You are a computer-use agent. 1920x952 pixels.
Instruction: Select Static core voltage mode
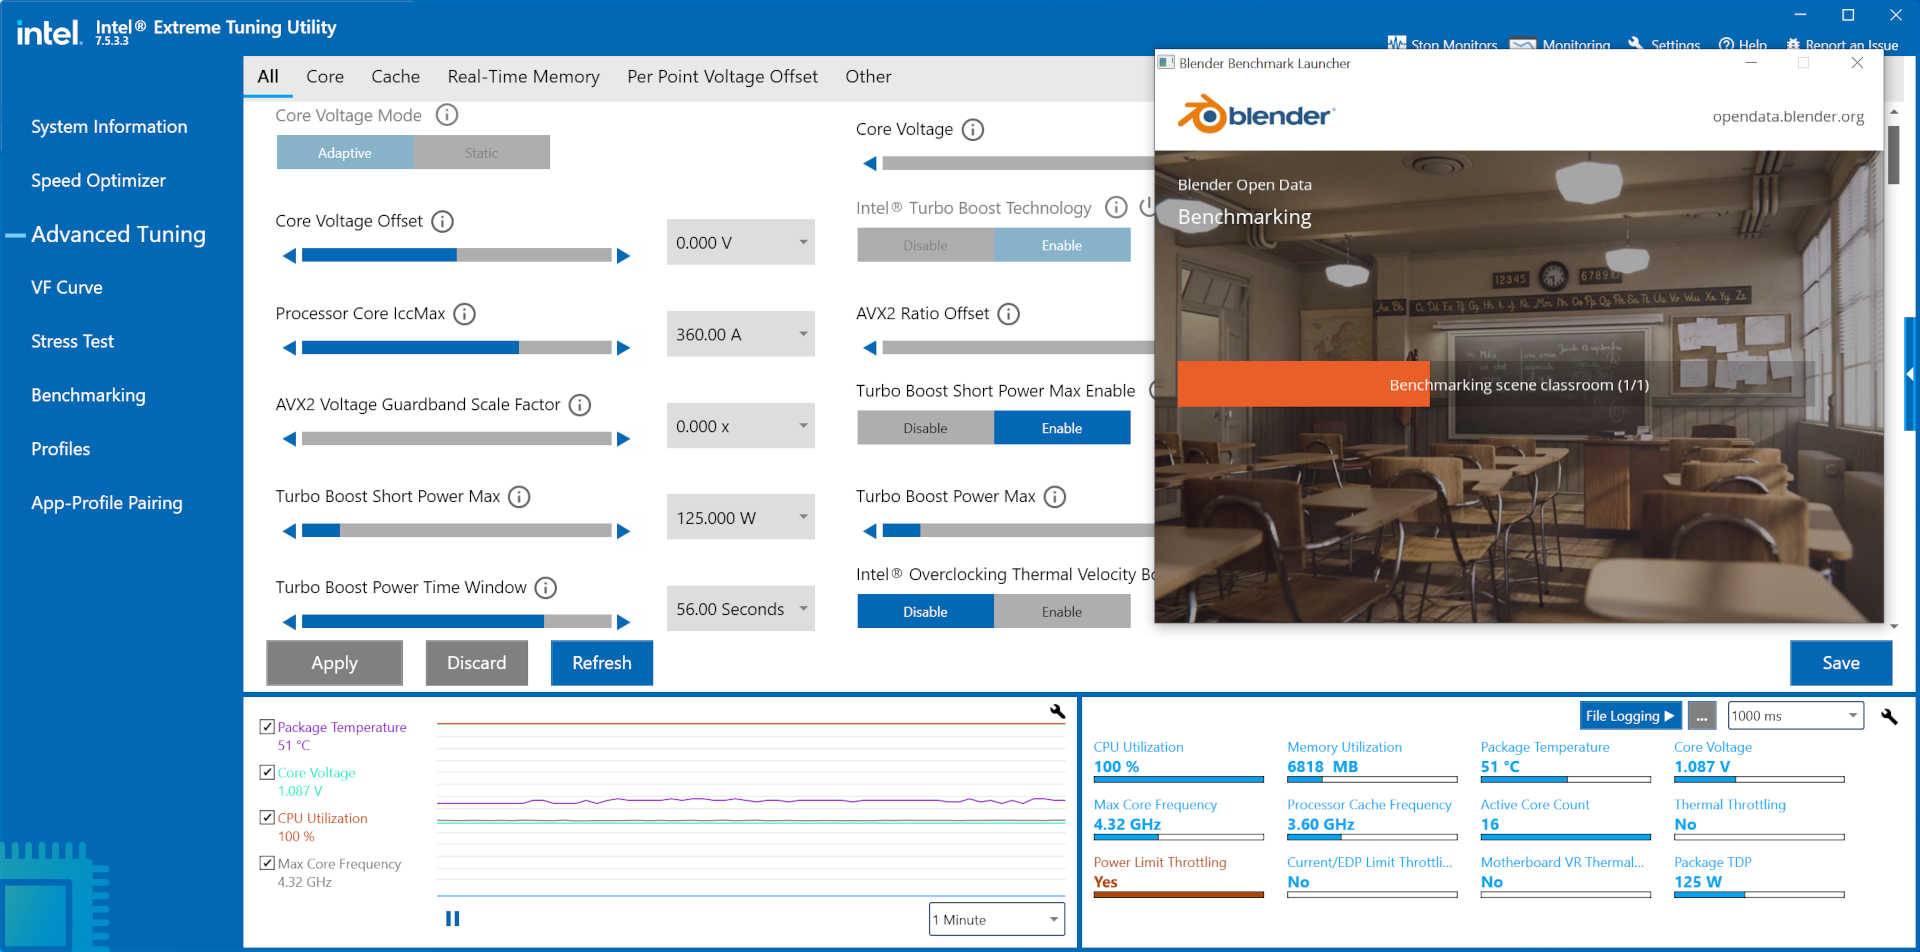(481, 153)
